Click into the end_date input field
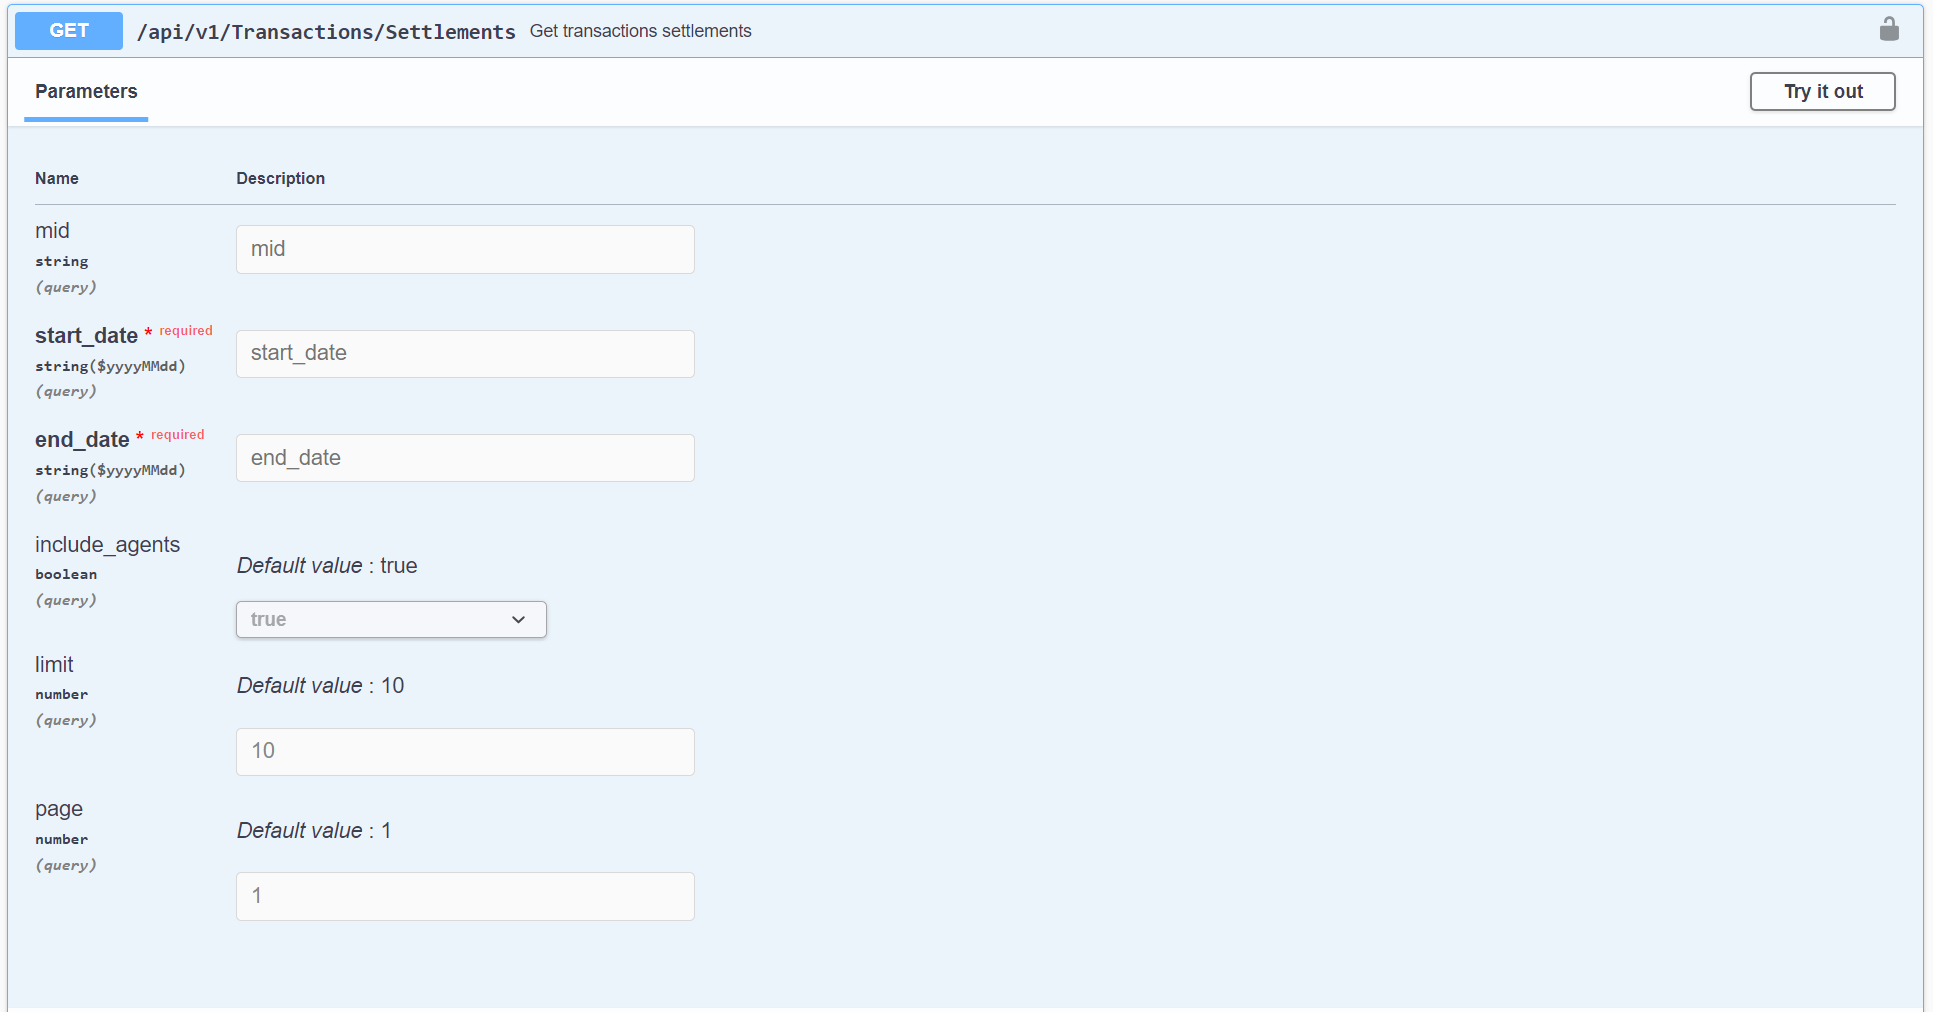This screenshot has height=1012, width=1933. point(465,458)
